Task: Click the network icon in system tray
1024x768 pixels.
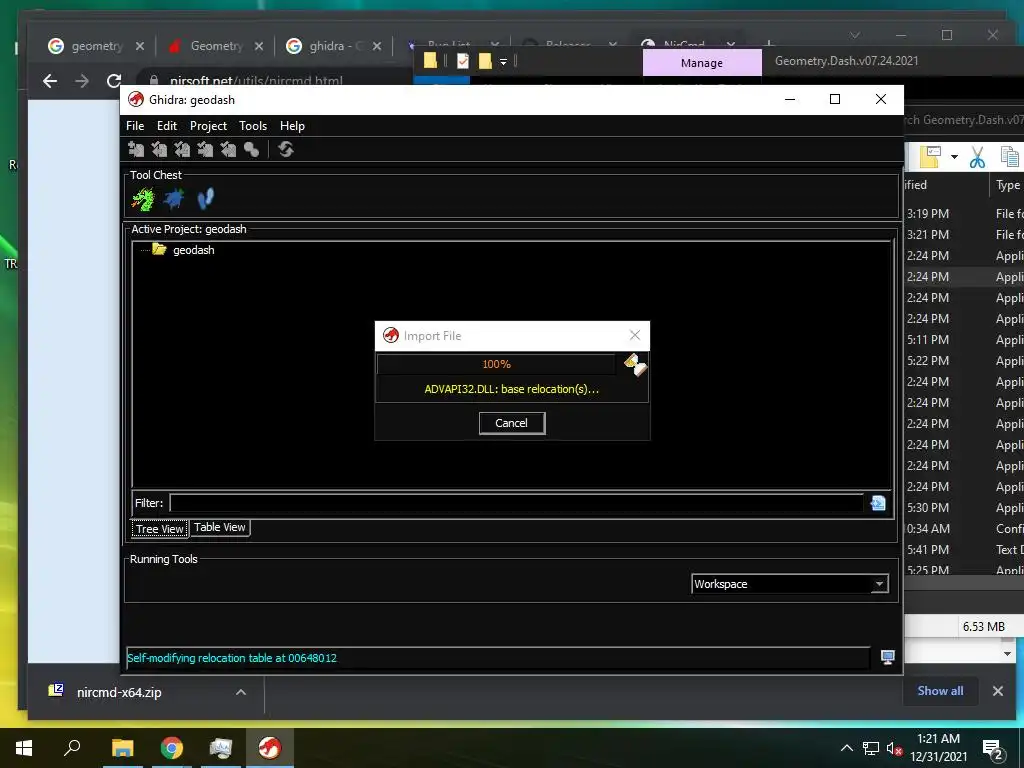Action: (x=871, y=748)
